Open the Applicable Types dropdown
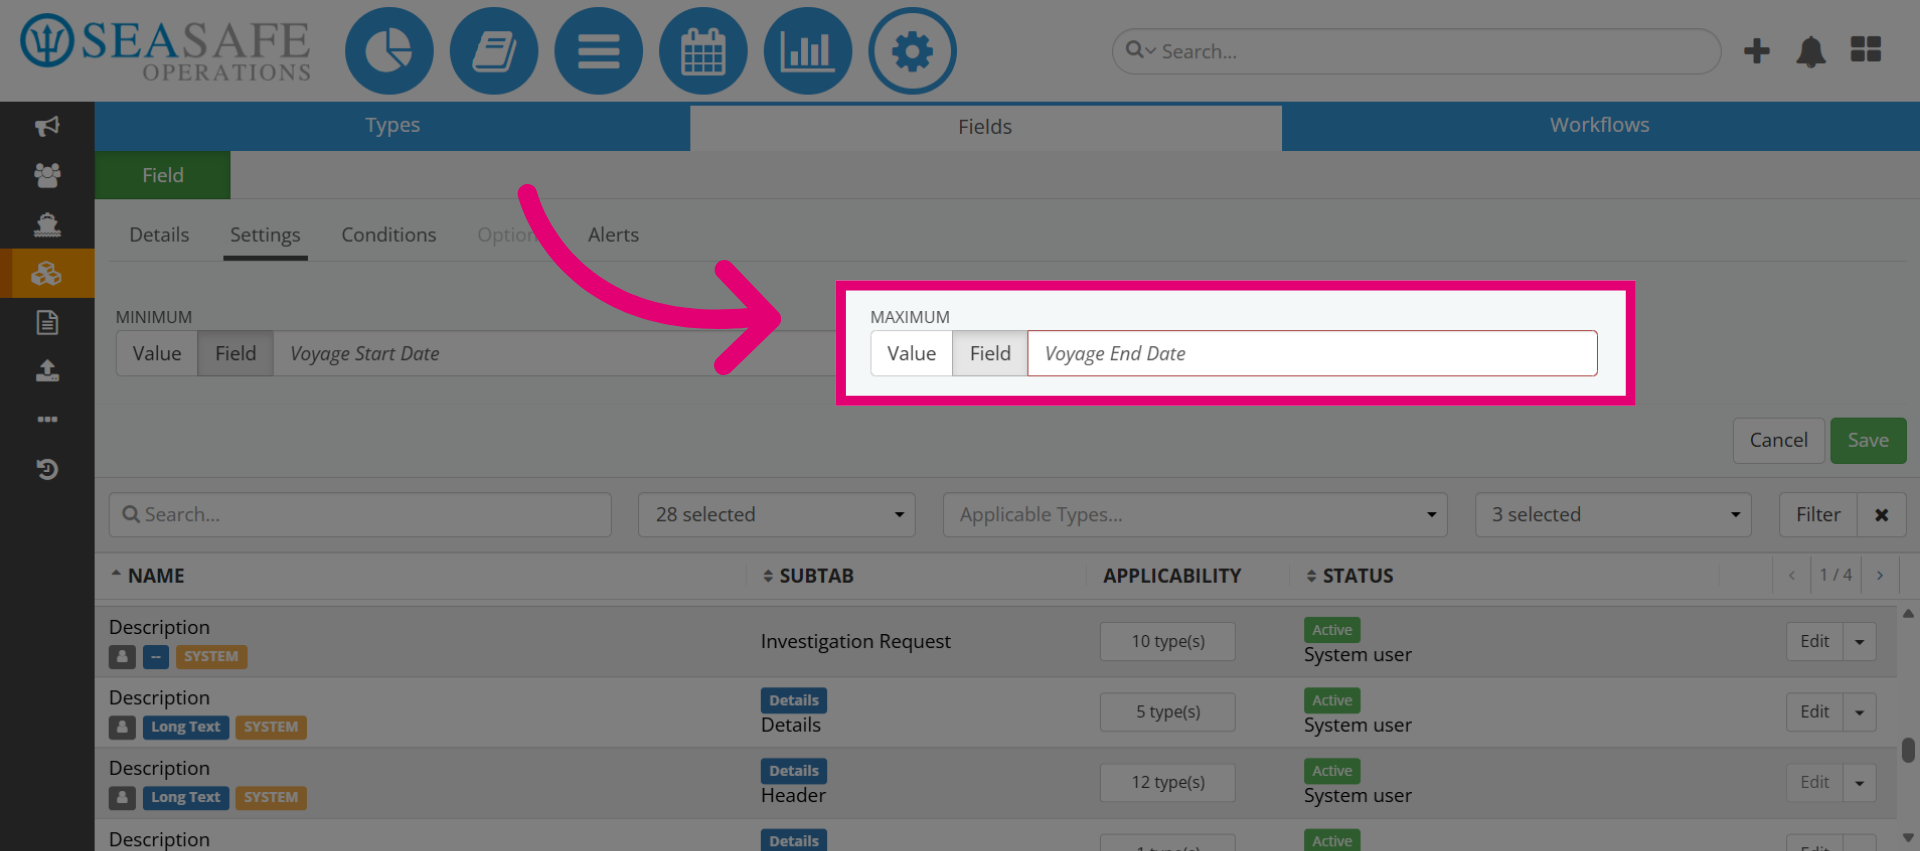Image resolution: width=1920 pixels, height=851 pixels. [x=1195, y=515]
